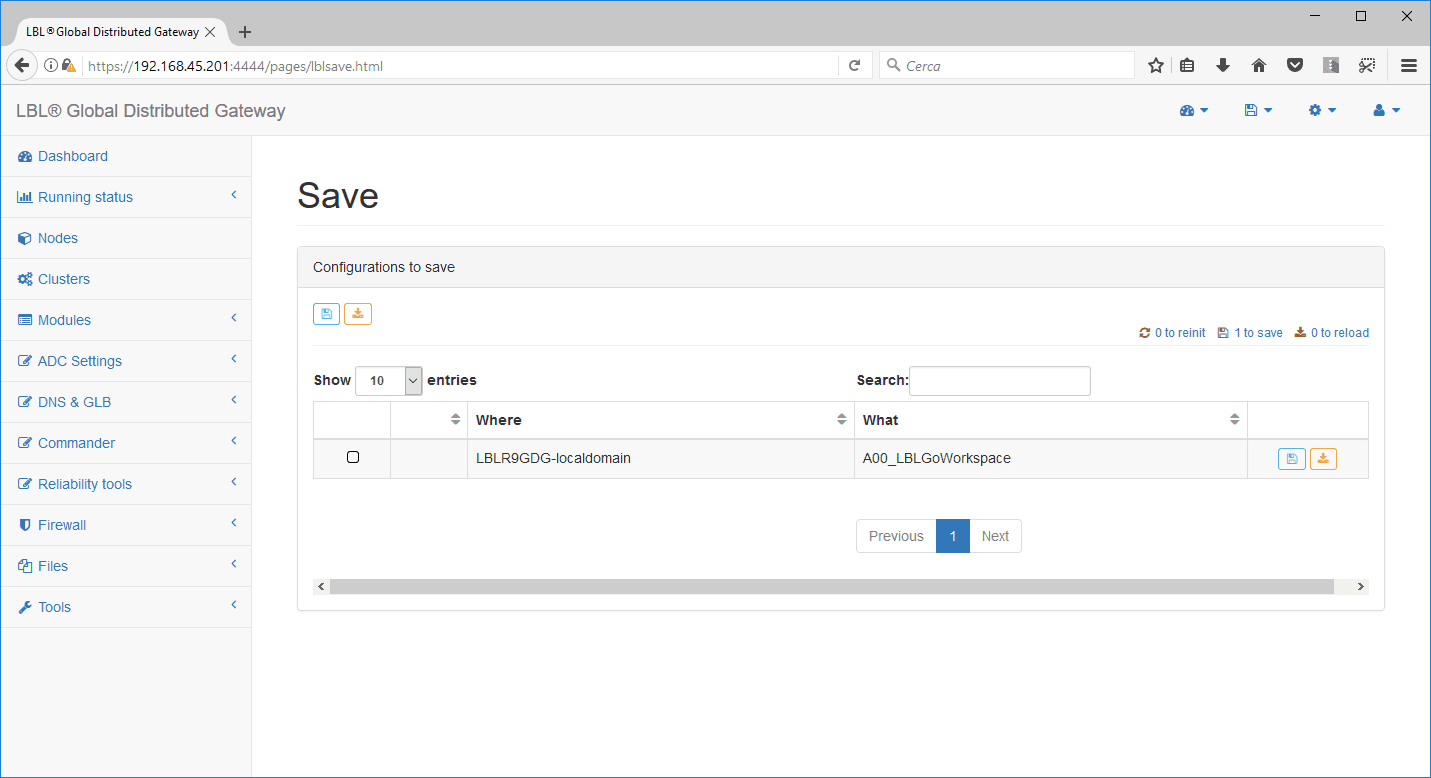Click the blue save-all icon above the table
Image resolution: width=1431 pixels, height=778 pixels.
[x=326, y=314]
